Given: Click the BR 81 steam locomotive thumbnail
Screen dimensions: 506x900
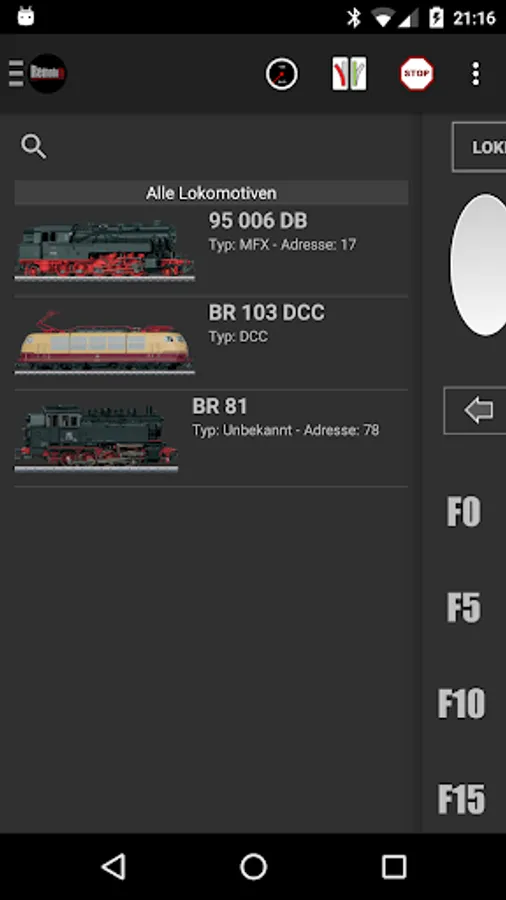Looking at the screenshot, I should click(x=96, y=439).
